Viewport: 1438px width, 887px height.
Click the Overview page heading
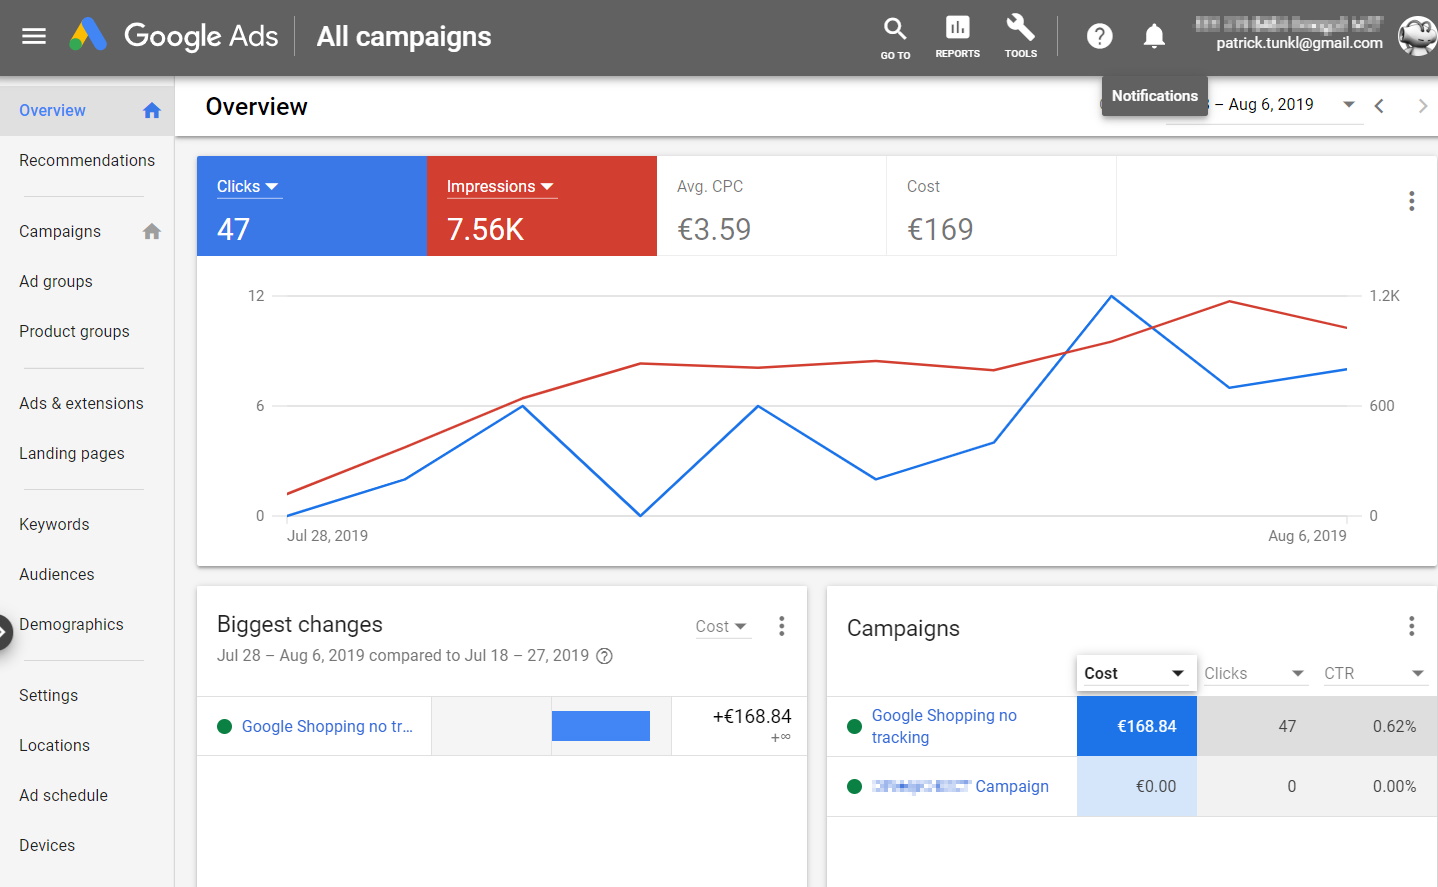[x=257, y=107]
